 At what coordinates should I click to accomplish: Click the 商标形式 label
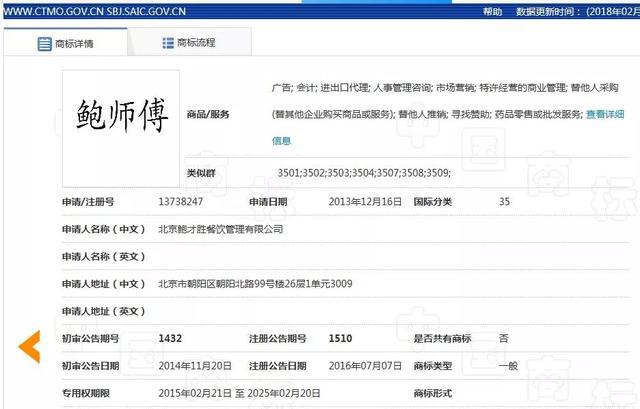click(433, 393)
